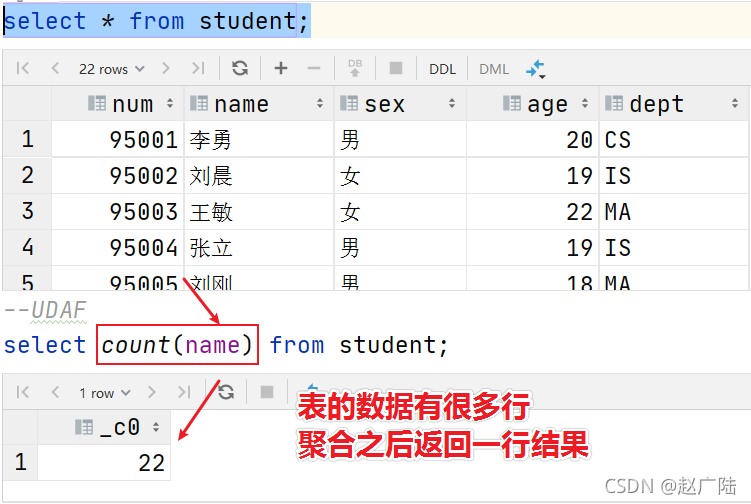Open DML generation button
Image resolution: width=751 pixels, height=504 pixels.
pos(494,69)
